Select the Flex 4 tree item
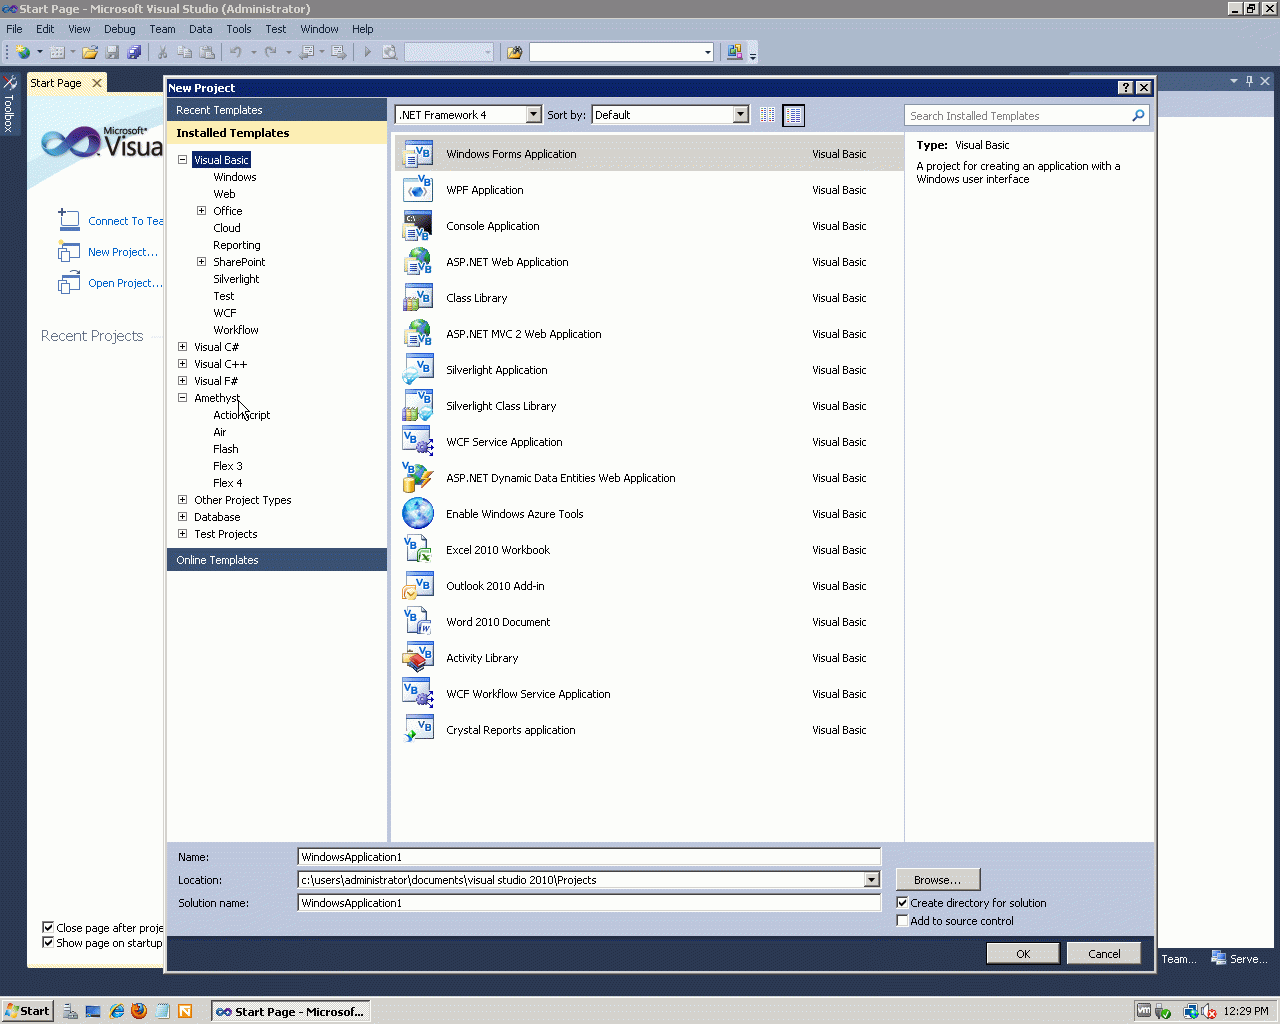The width and height of the screenshot is (1280, 1024). click(x=227, y=483)
